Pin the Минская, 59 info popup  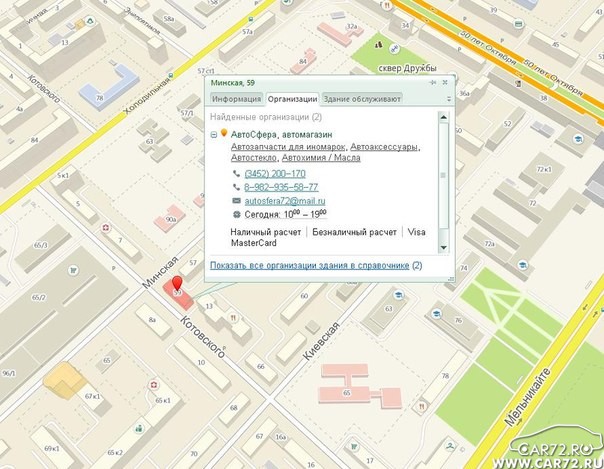433,82
